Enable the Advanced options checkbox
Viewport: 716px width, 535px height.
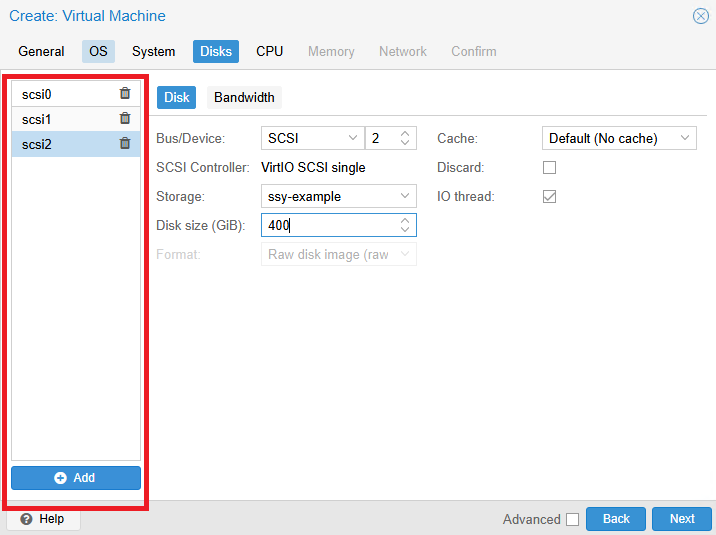572,519
